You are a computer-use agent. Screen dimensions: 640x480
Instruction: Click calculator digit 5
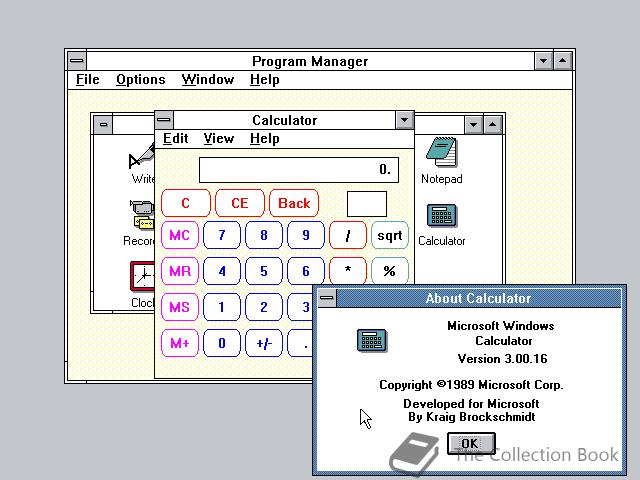point(264,271)
